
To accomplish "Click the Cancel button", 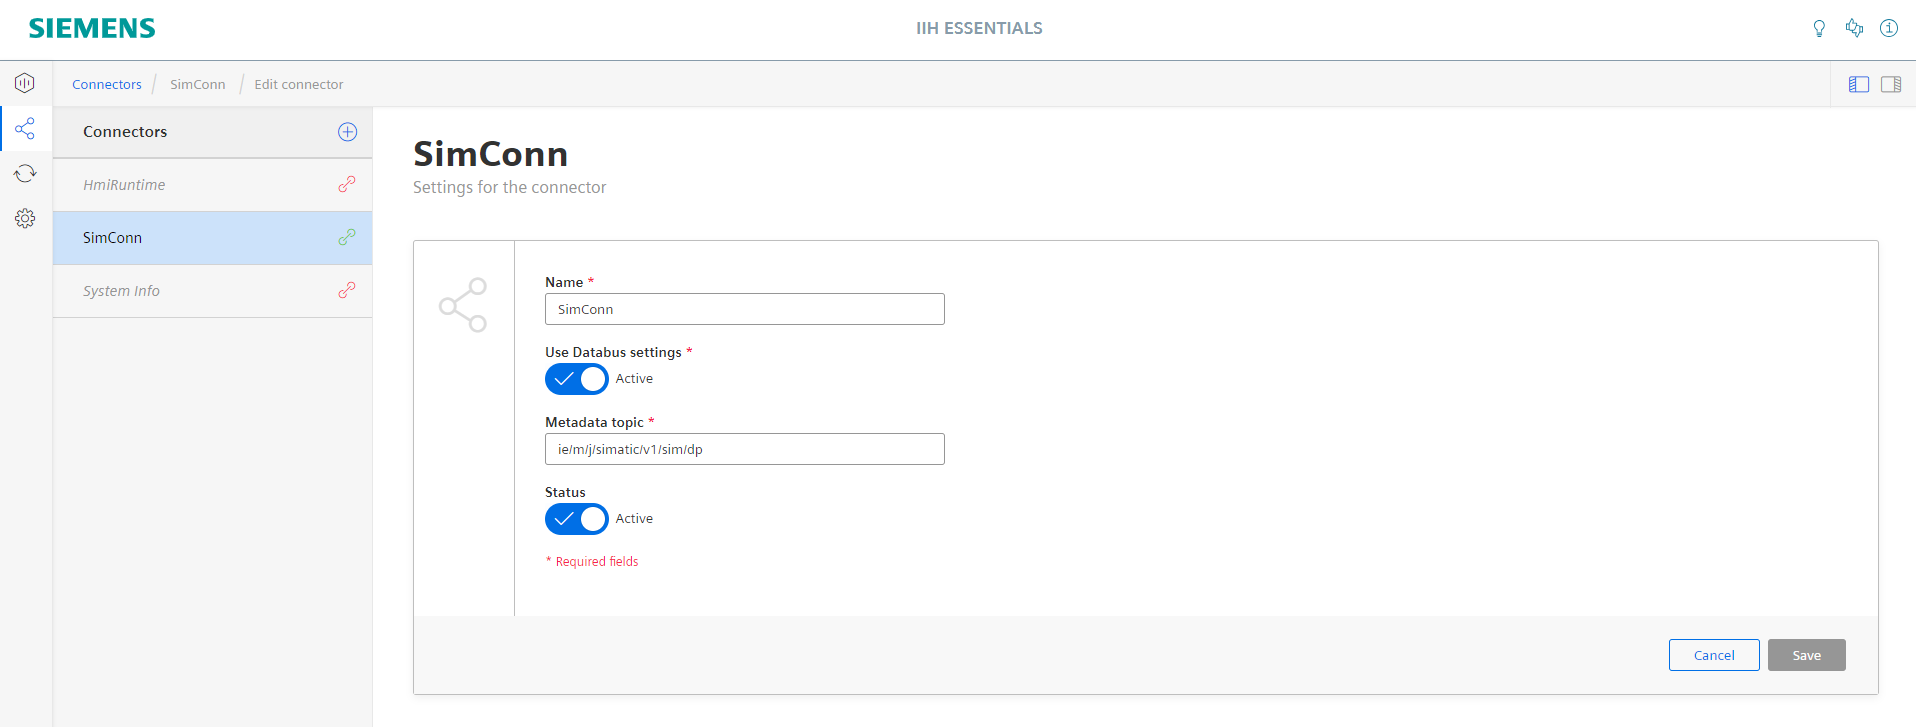I will (1714, 655).
